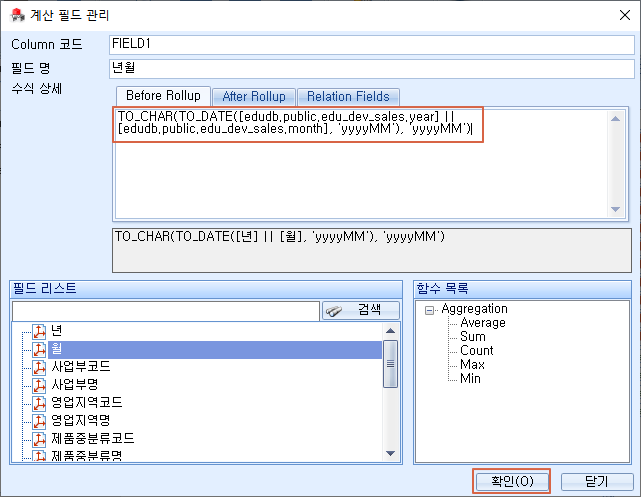Click the field icon beside 사업부명
This screenshot has width=641, height=497.
click(39, 385)
